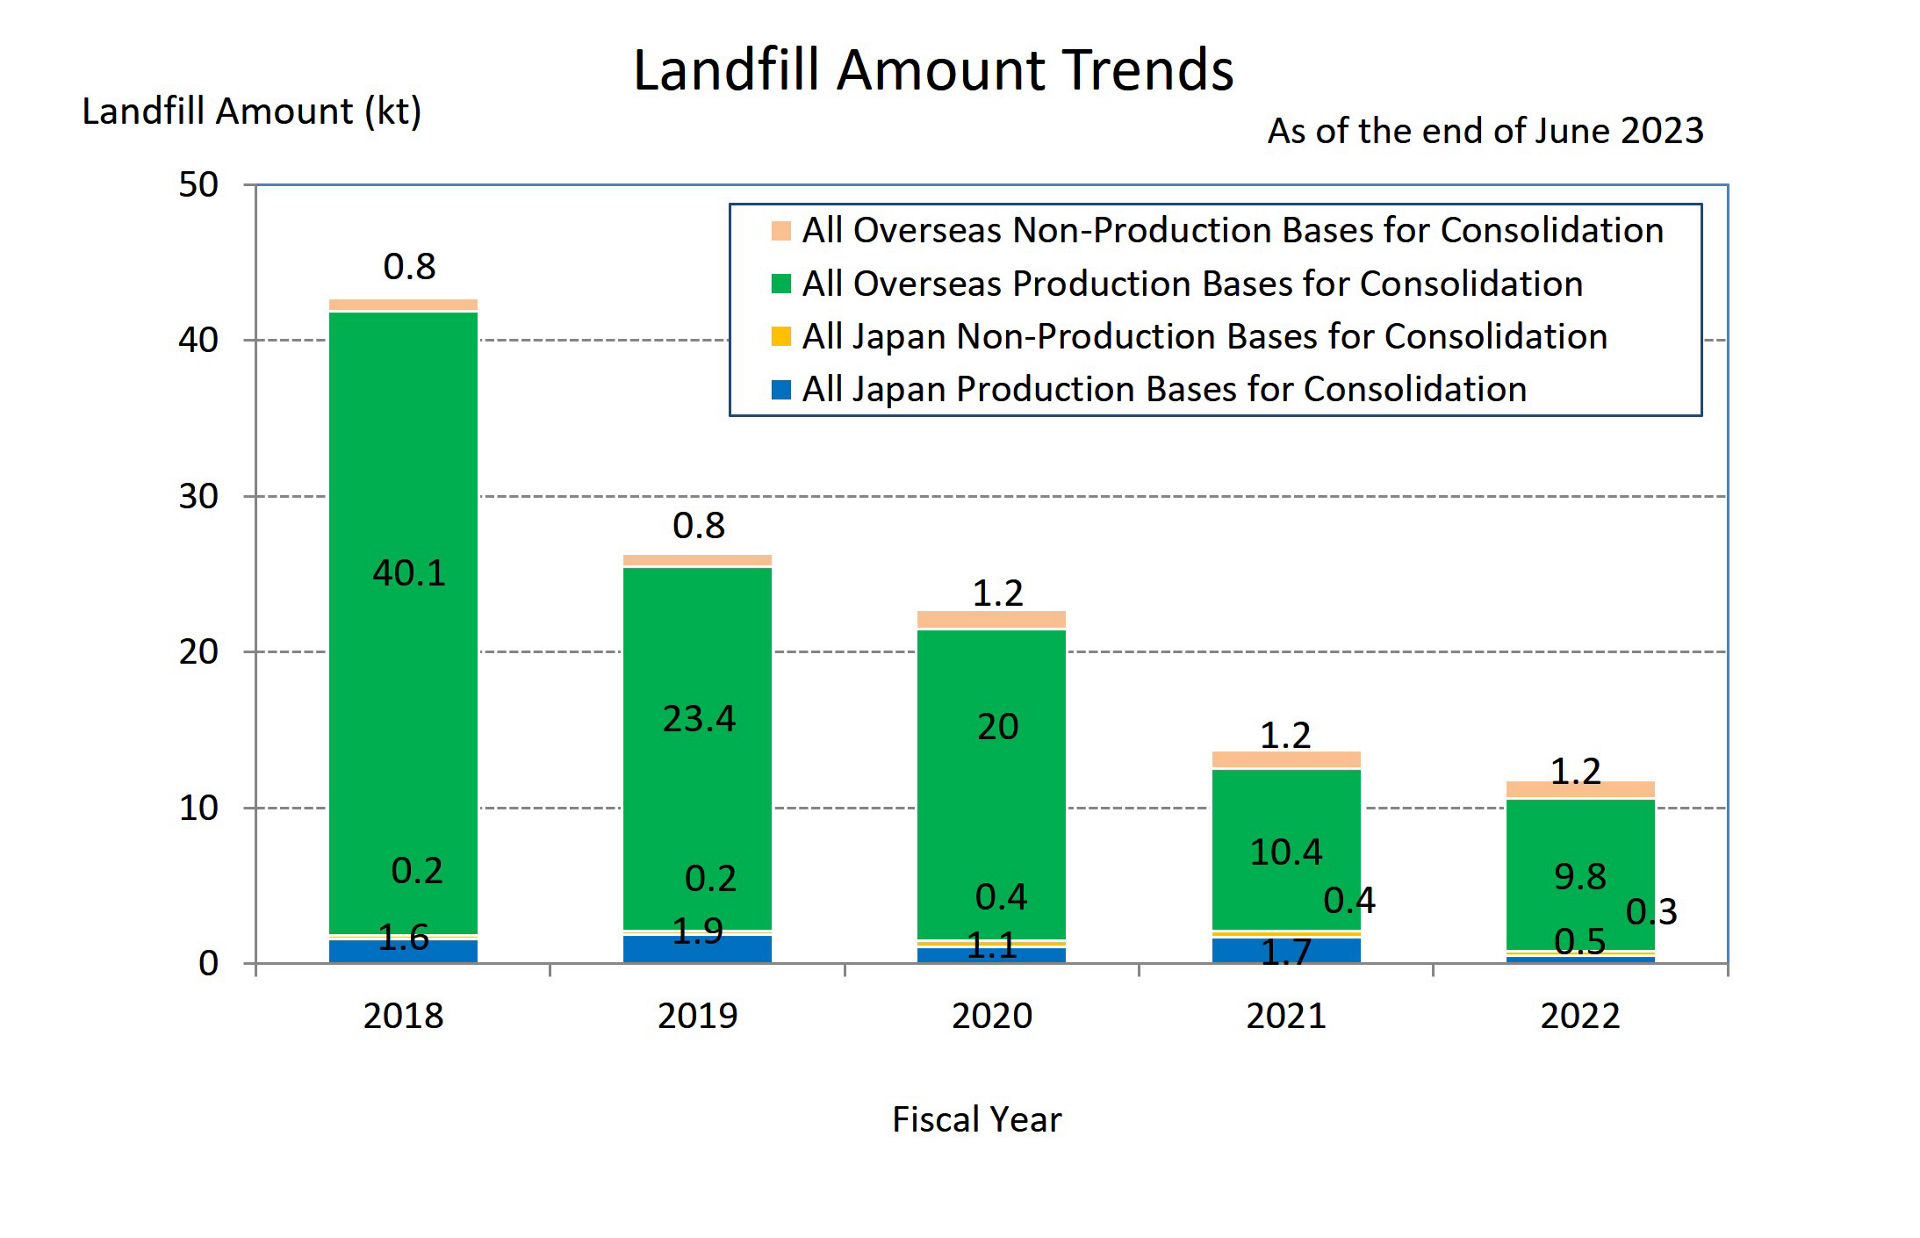The height and width of the screenshot is (1238, 1920).
Task: Click the 2019 orange top bar segment
Action: 697,560
